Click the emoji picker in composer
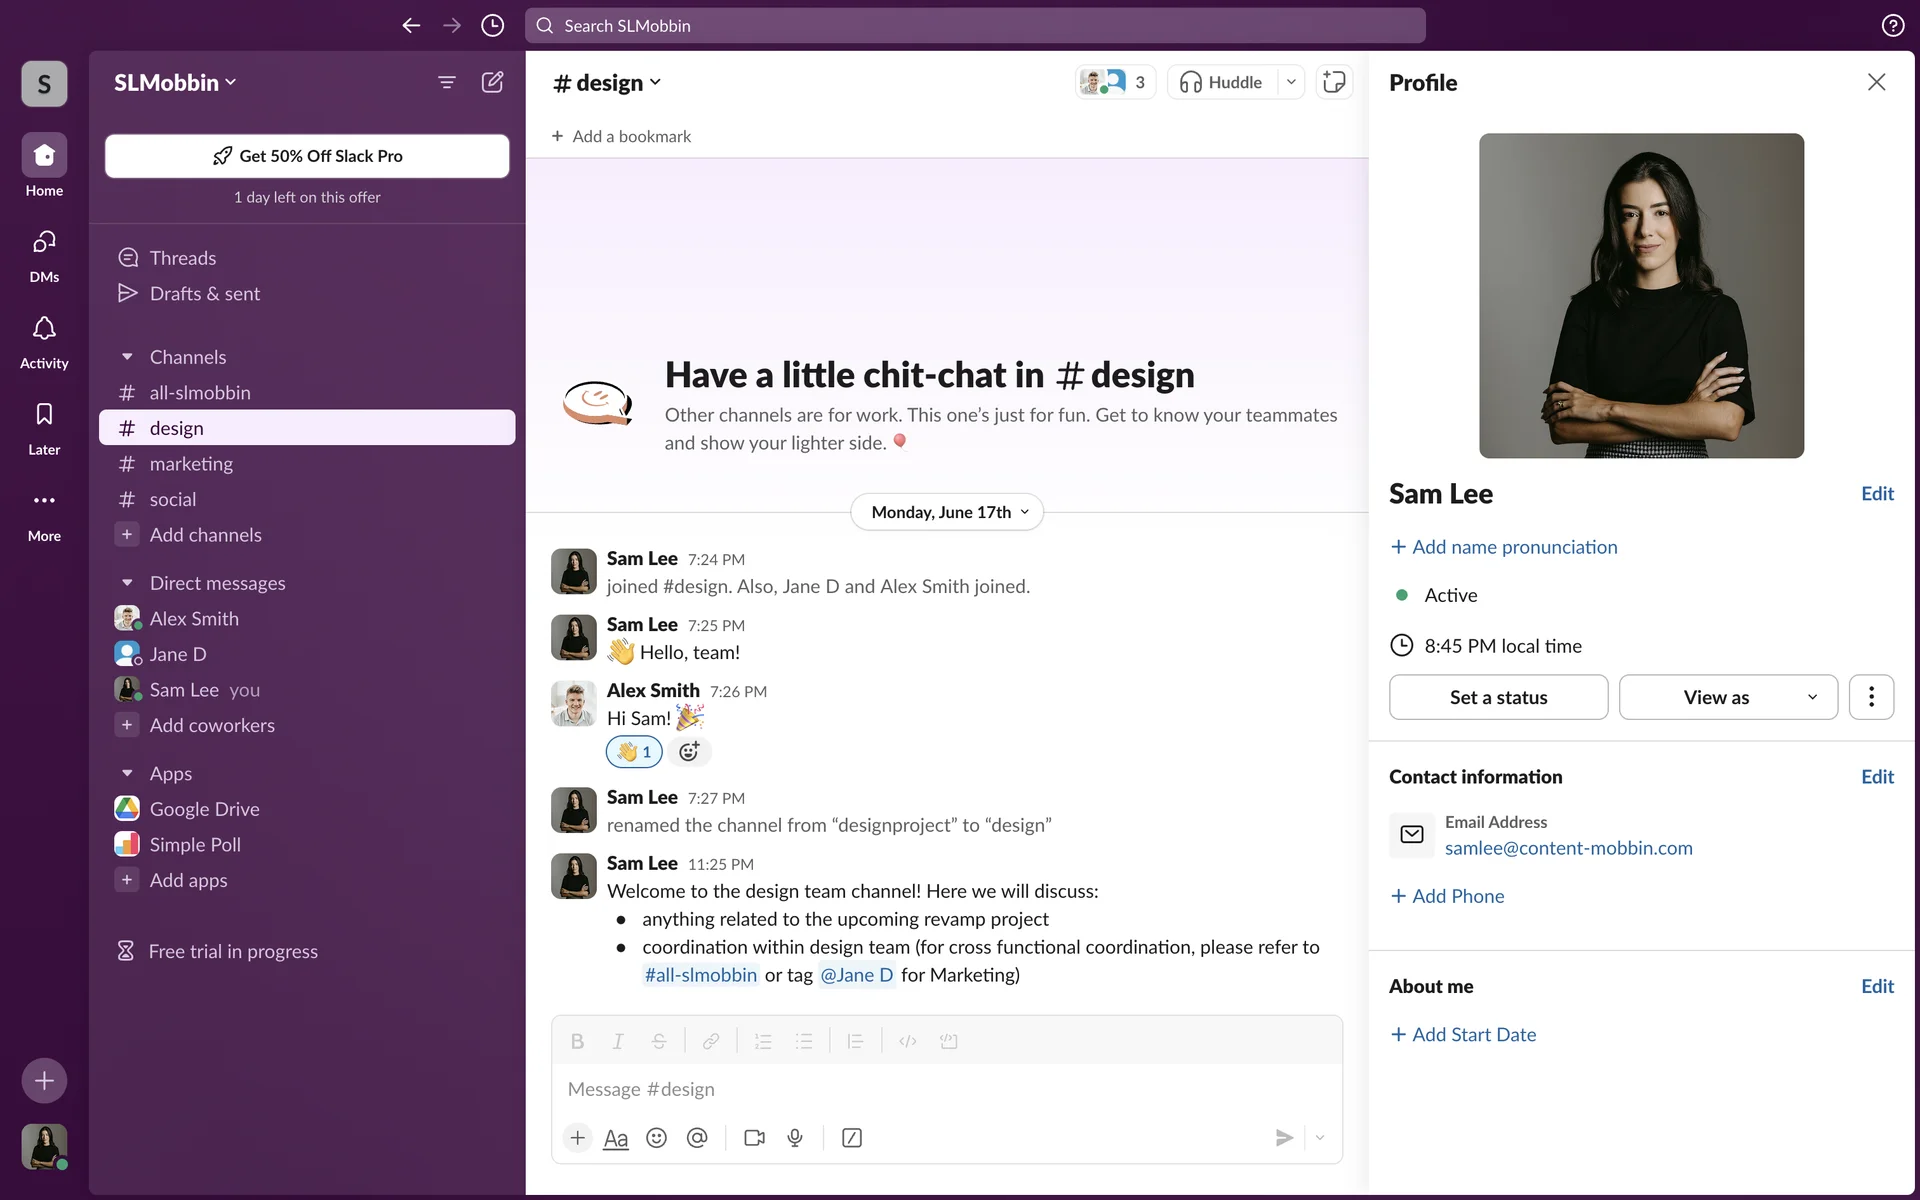This screenshot has height=1200, width=1920. [x=656, y=1138]
